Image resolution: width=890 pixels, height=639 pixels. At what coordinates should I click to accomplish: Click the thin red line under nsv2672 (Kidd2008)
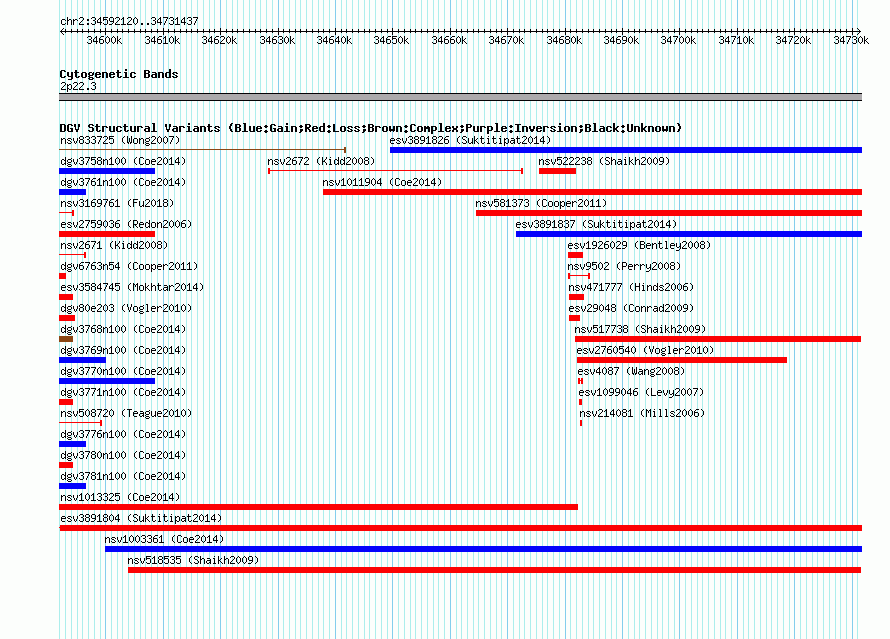click(x=396, y=171)
